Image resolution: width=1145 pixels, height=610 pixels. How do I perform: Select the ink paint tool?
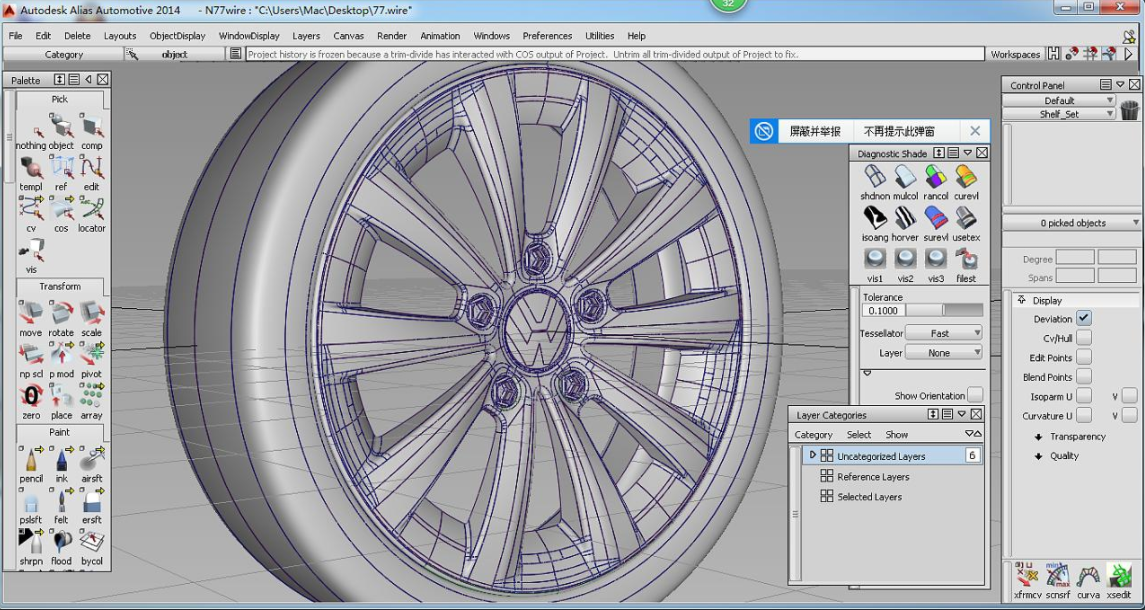[x=61, y=465]
